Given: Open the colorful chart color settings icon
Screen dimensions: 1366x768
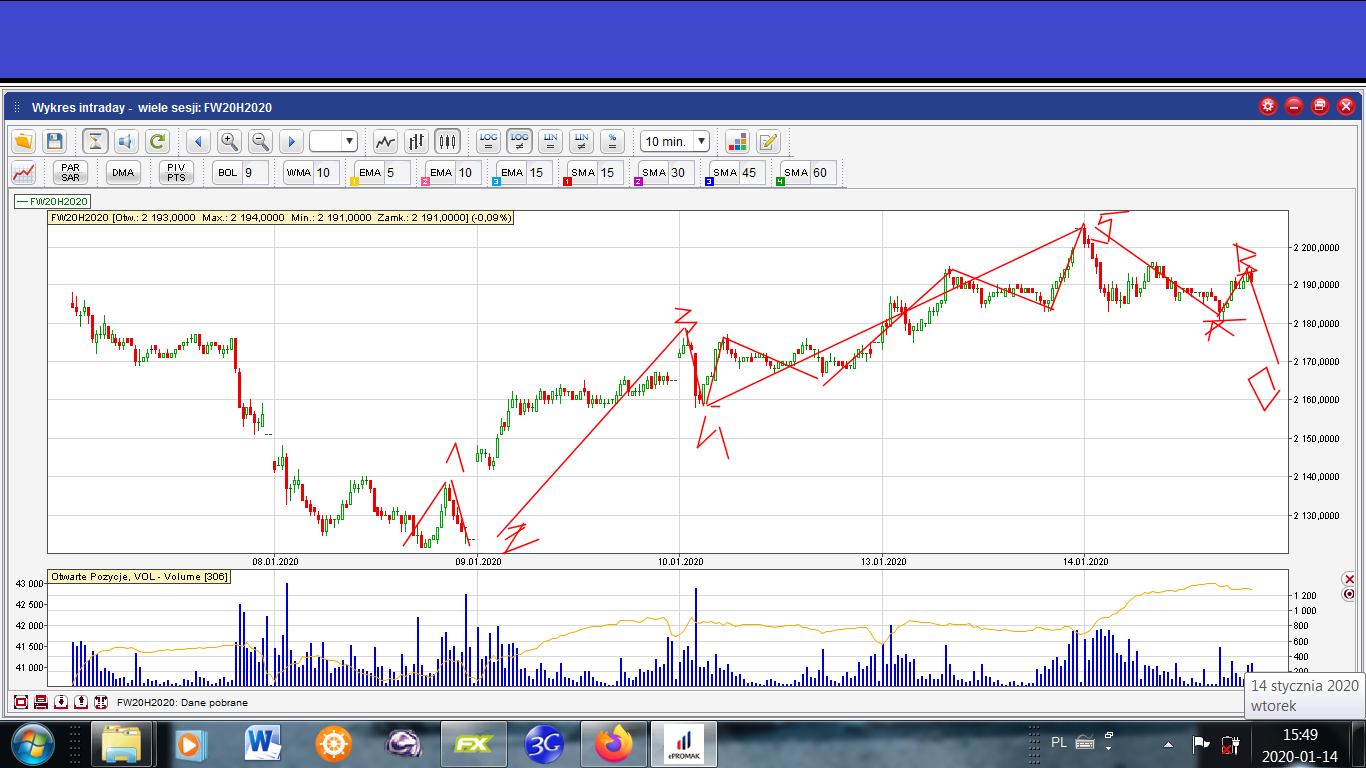Looking at the screenshot, I should pyautogui.click(x=737, y=141).
